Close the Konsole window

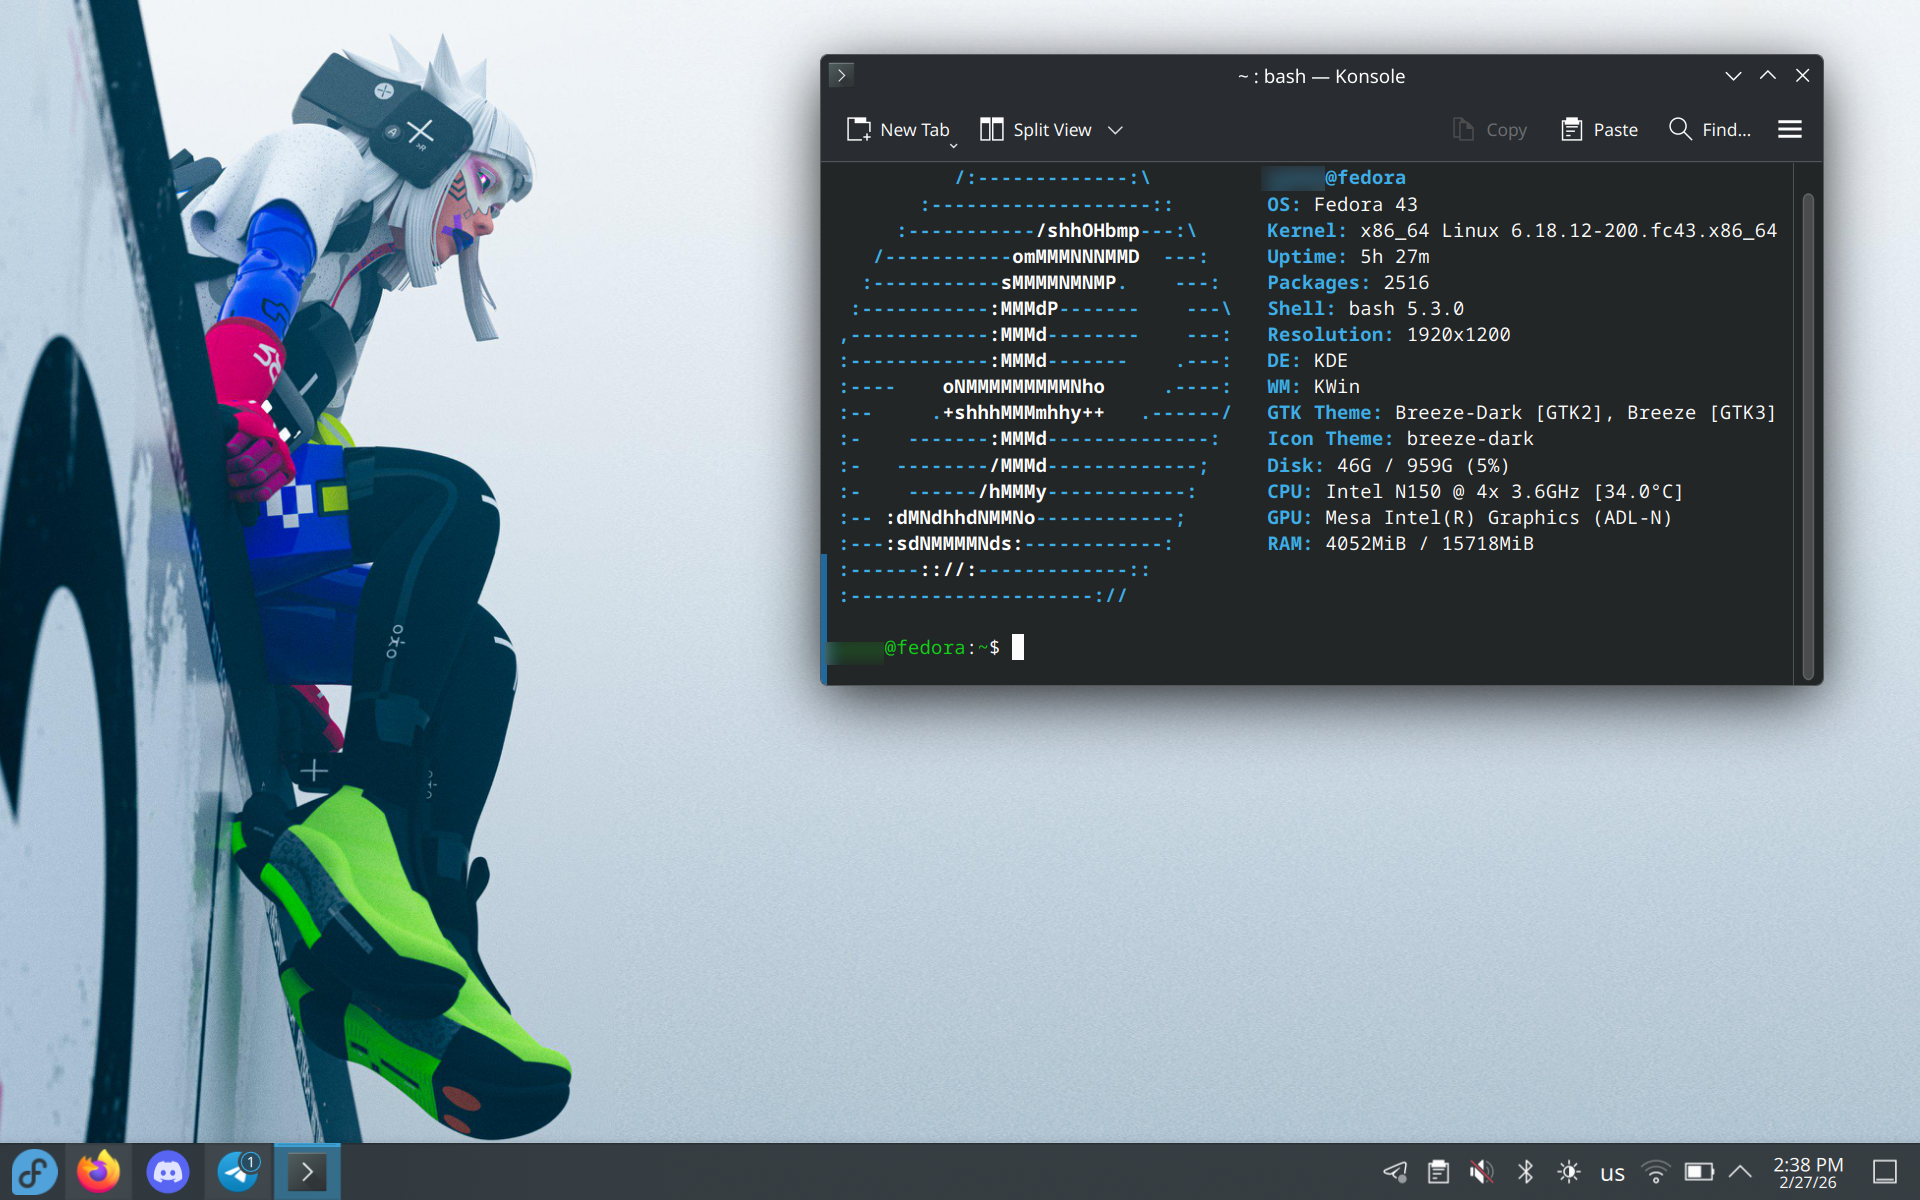[1803, 76]
